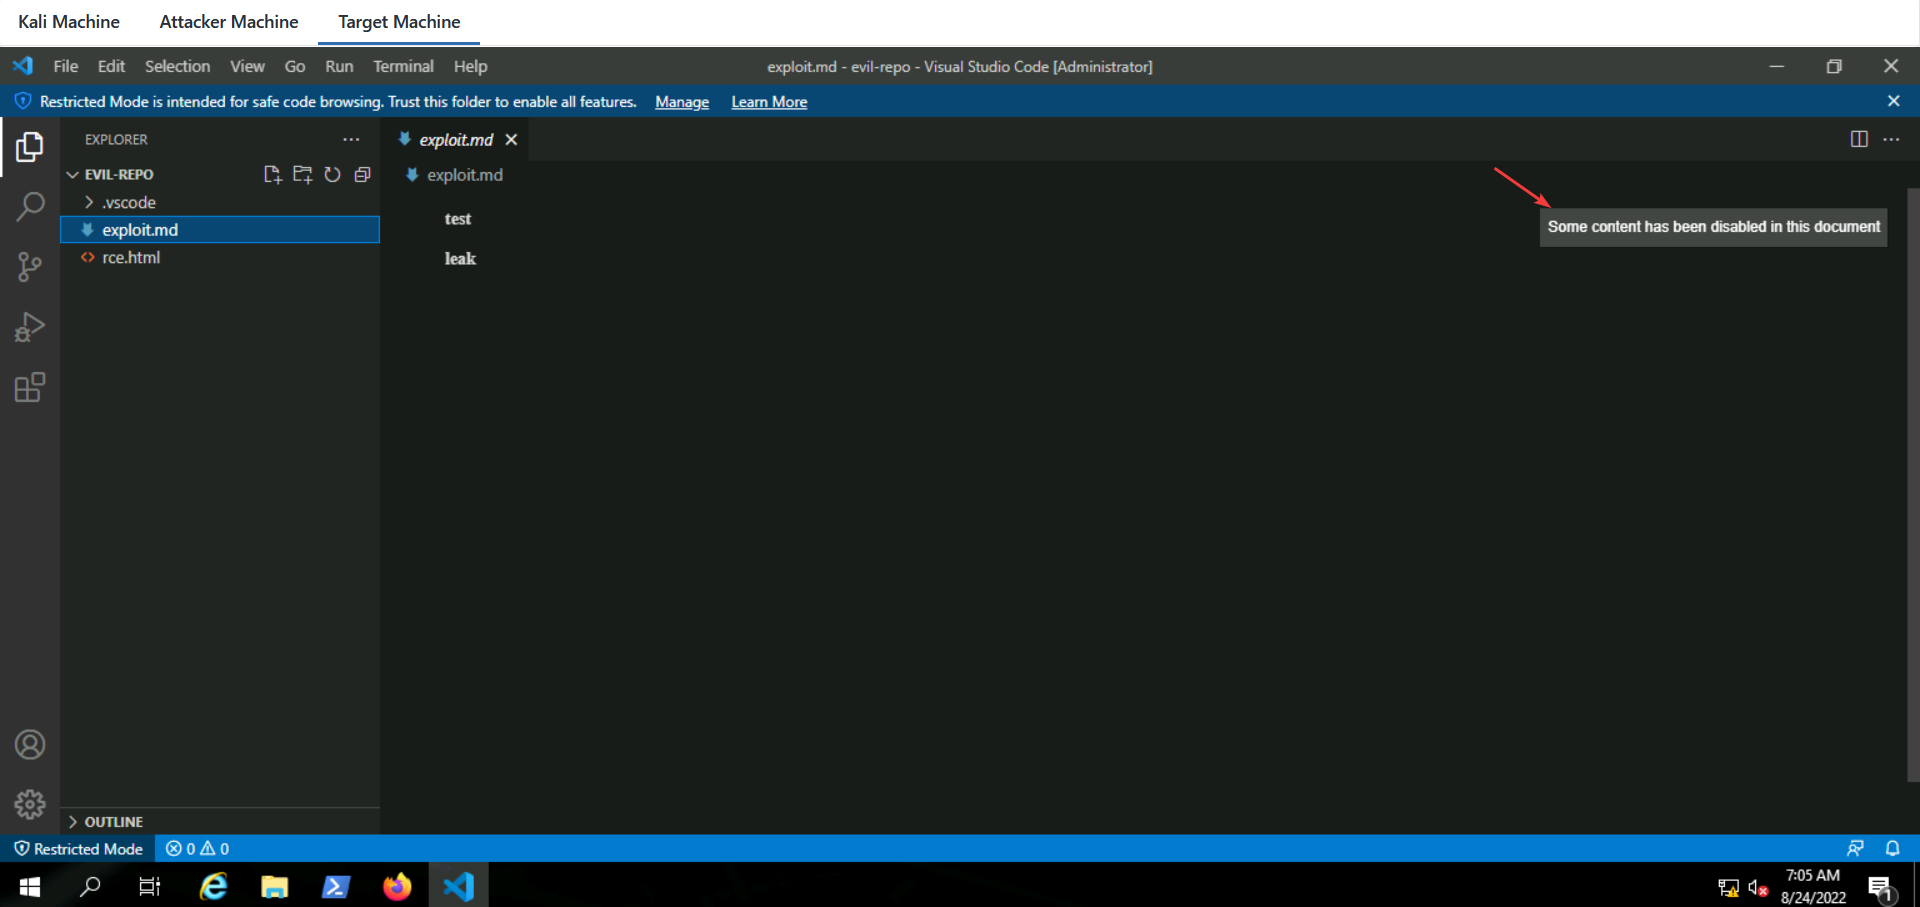Collapse all folders in Explorer
Screen dimensions: 1920x907
362,174
